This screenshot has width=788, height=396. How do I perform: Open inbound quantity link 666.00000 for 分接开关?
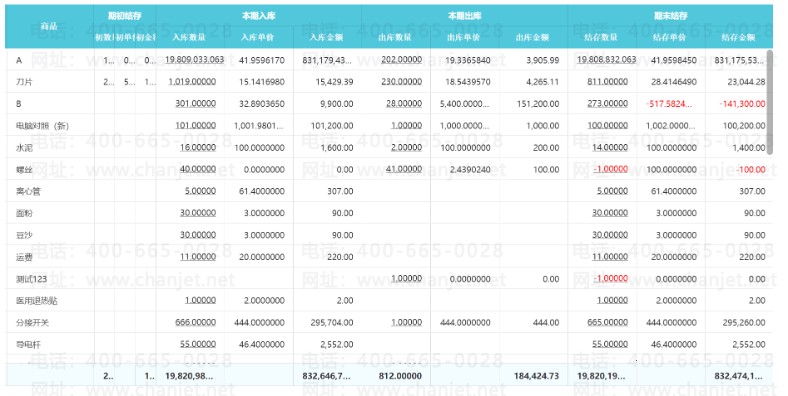195,323
